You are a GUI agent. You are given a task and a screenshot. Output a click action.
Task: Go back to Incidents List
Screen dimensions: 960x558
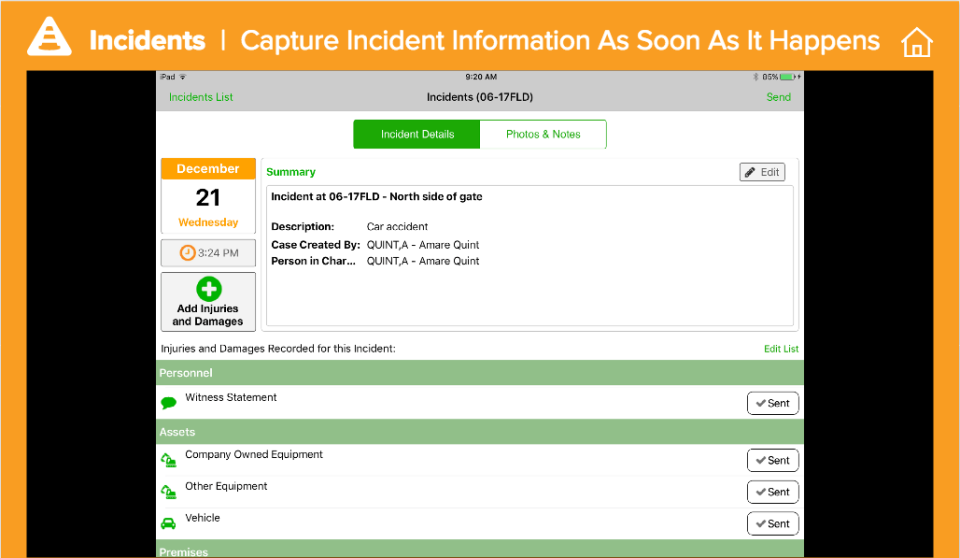(201, 97)
